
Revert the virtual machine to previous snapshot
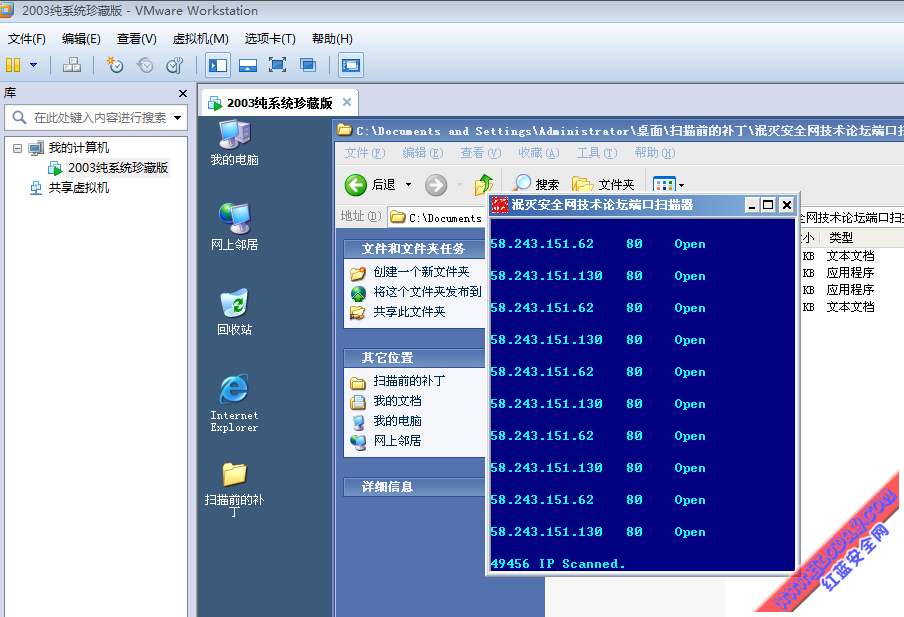click(145, 65)
